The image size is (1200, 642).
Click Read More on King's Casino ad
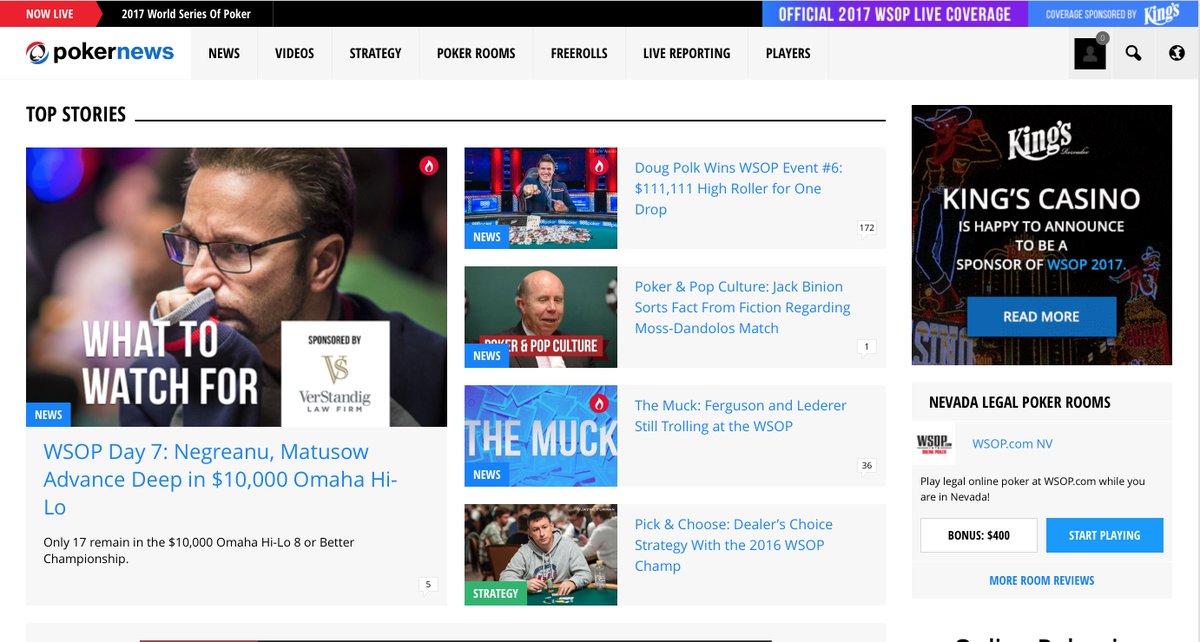[1041, 316]
